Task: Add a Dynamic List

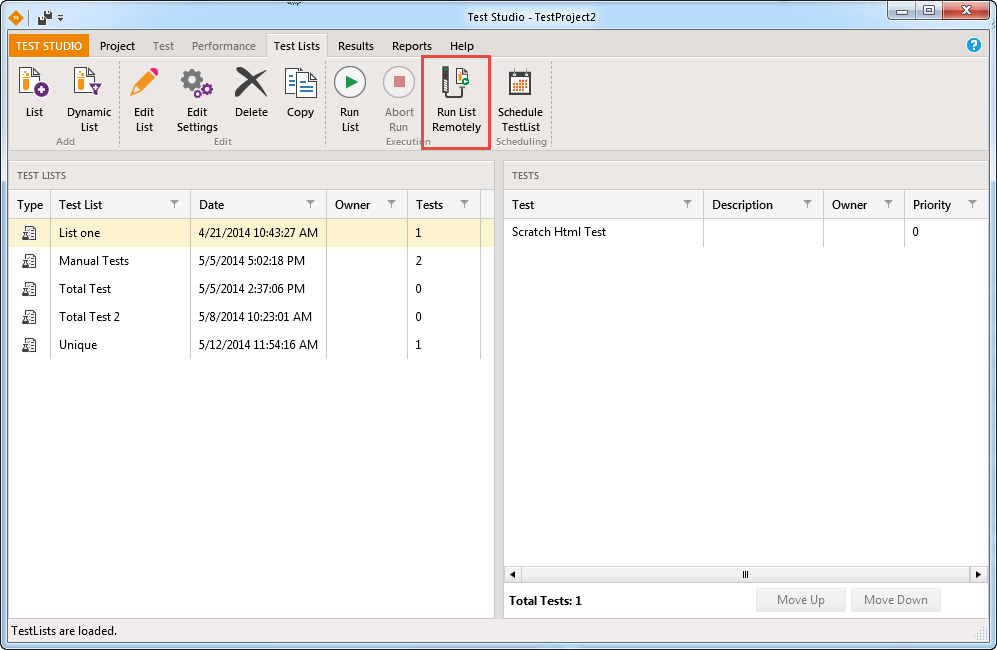Action: point(89,100)
